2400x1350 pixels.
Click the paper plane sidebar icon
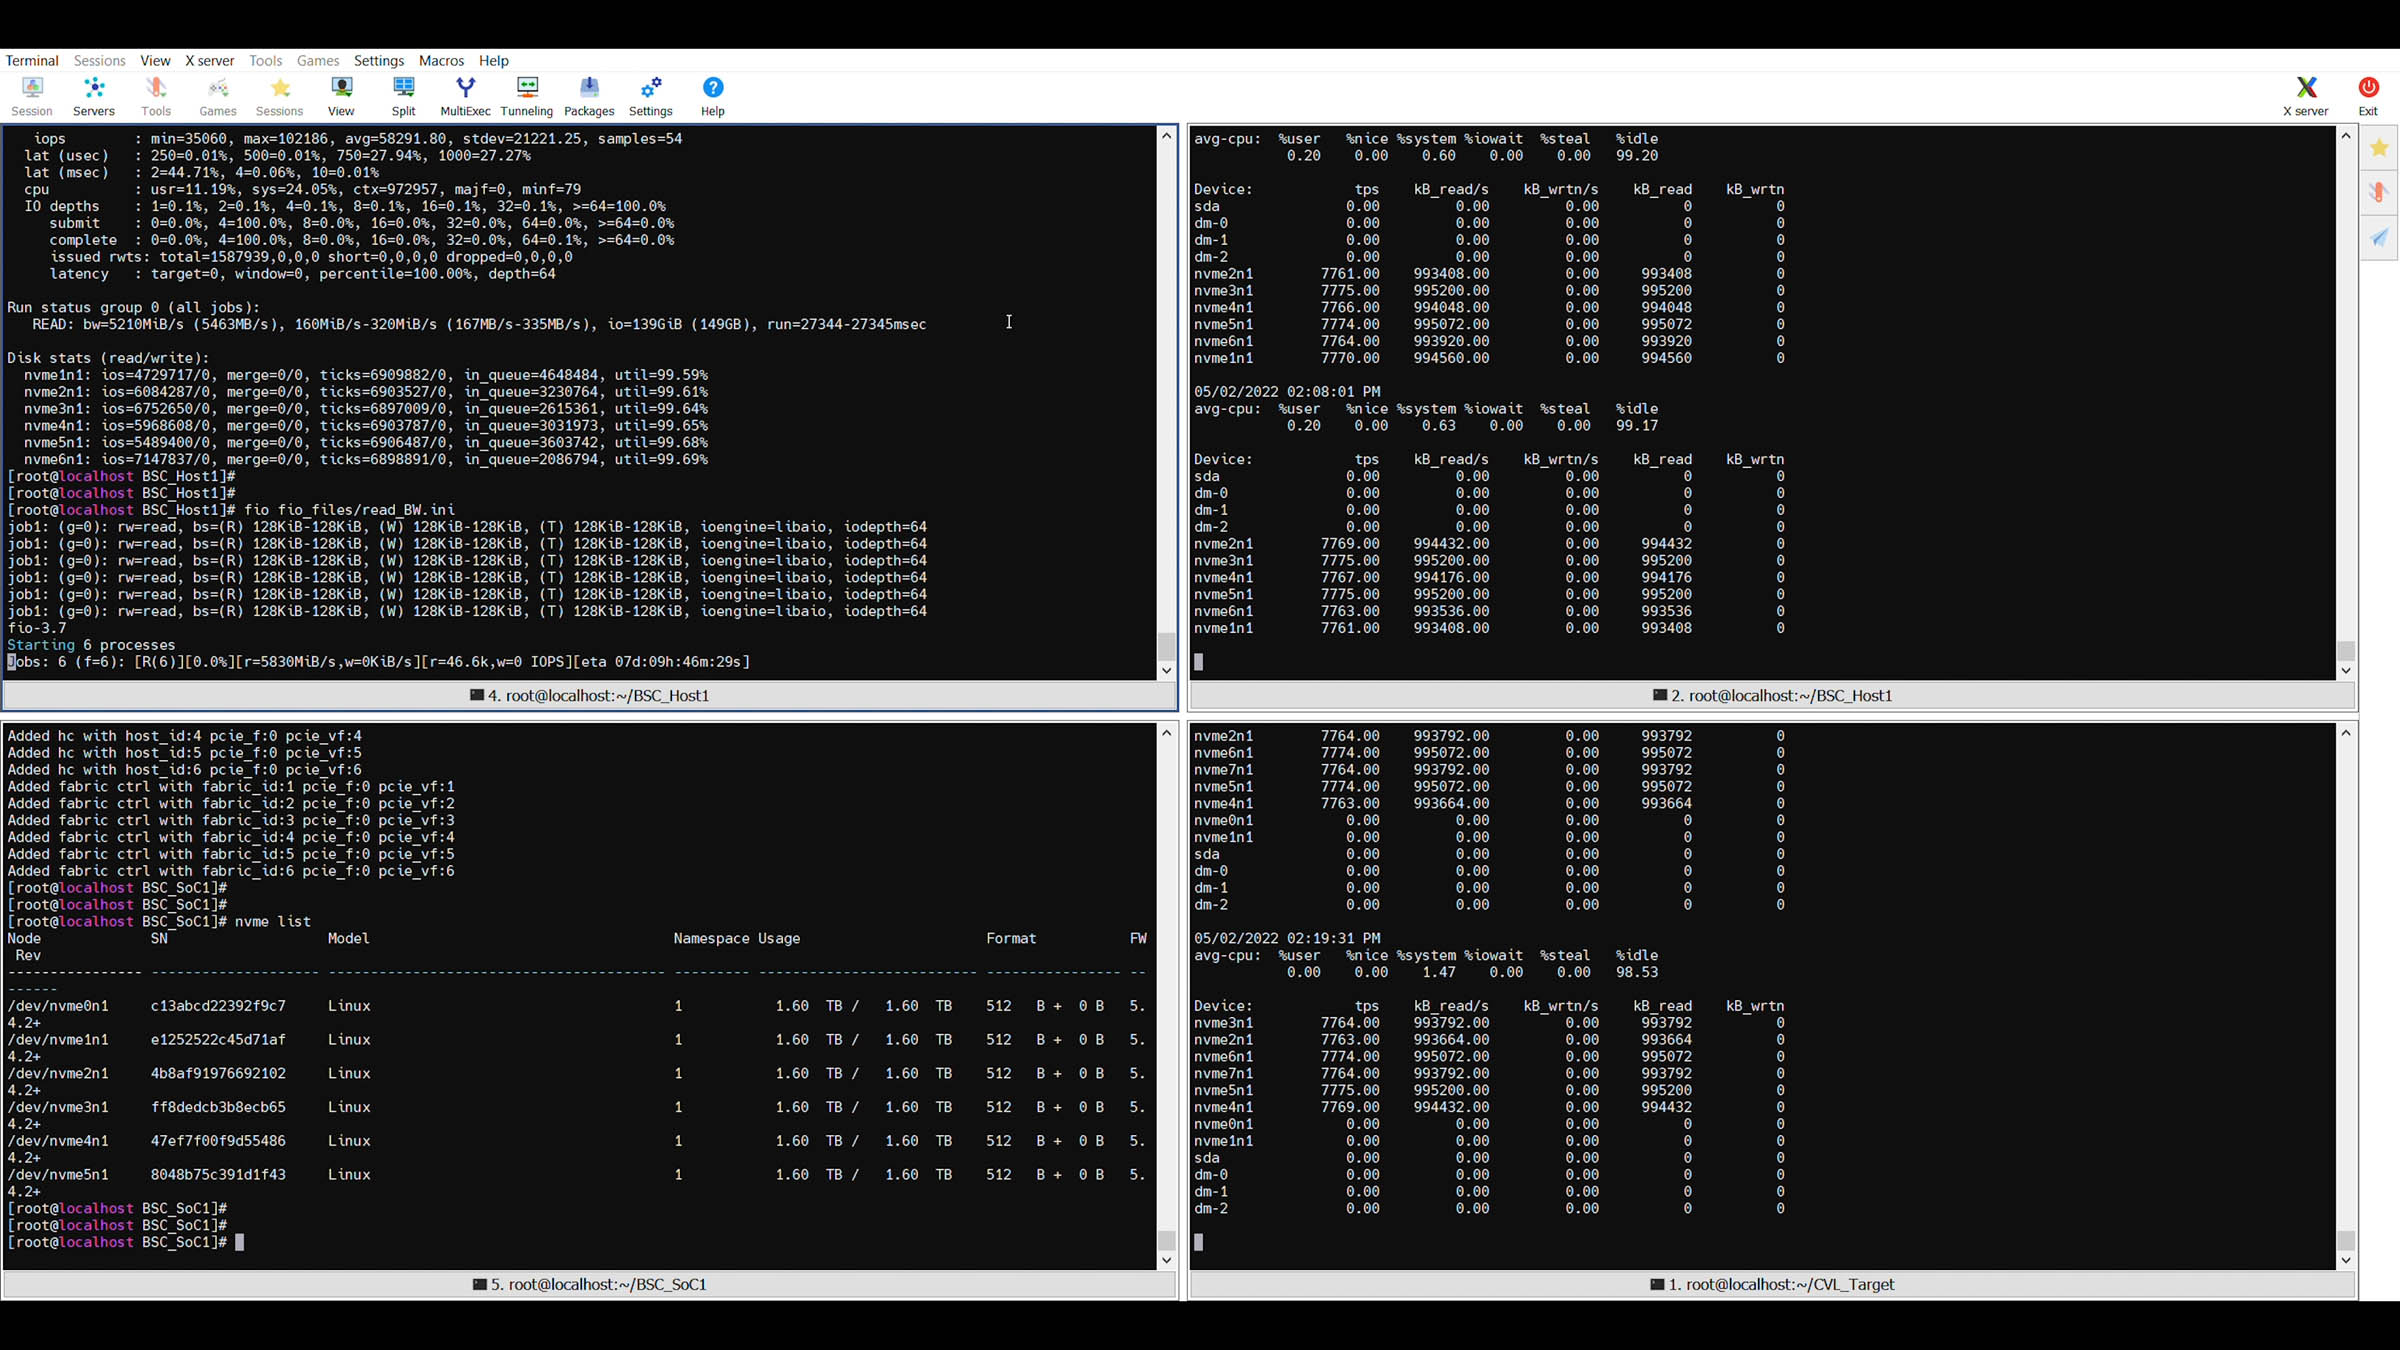(2379, 237)
